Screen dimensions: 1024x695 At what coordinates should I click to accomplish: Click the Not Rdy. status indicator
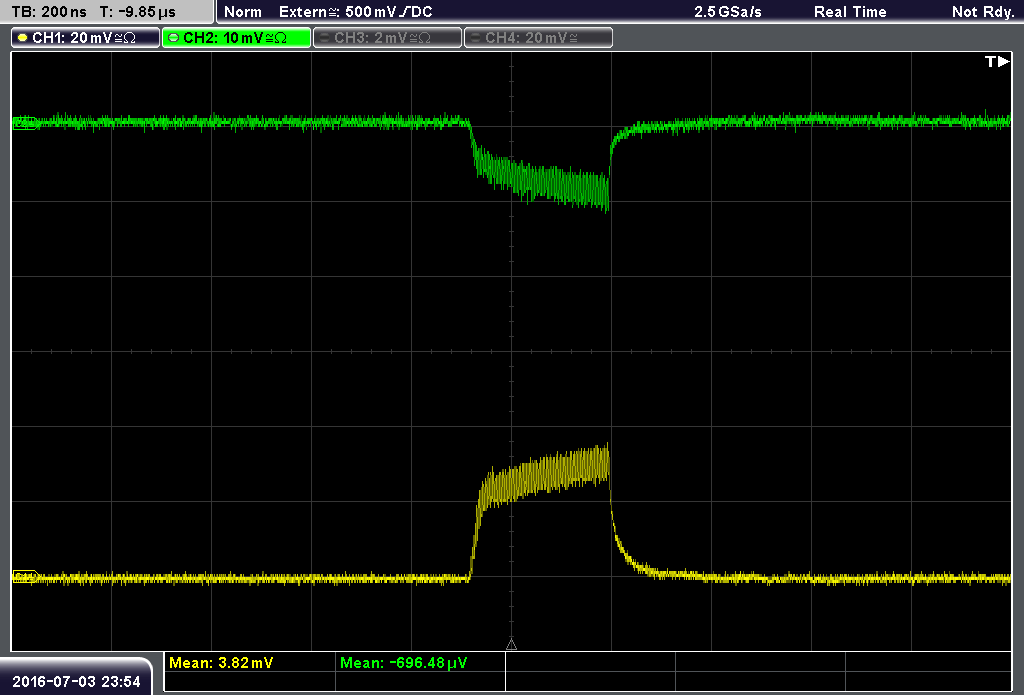[982, 12]
